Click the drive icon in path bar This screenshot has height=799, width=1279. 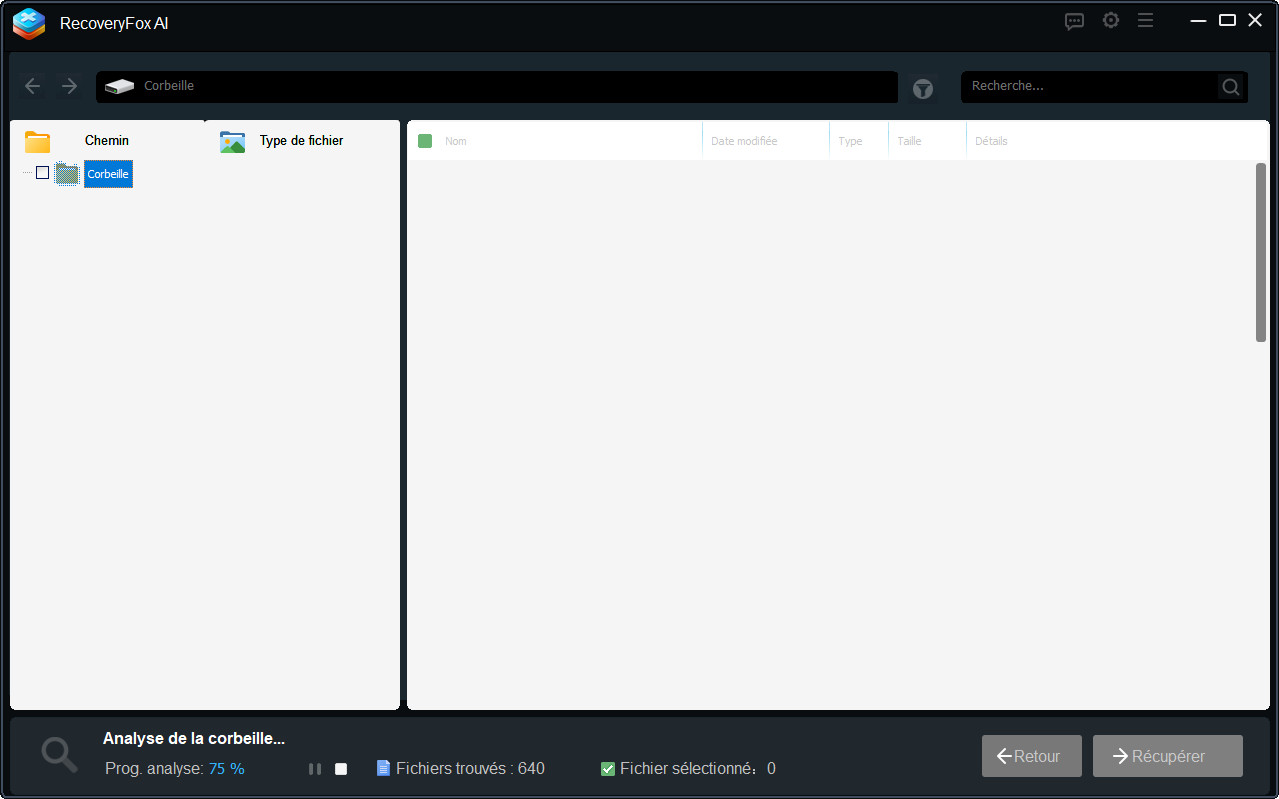coord(119,87)
